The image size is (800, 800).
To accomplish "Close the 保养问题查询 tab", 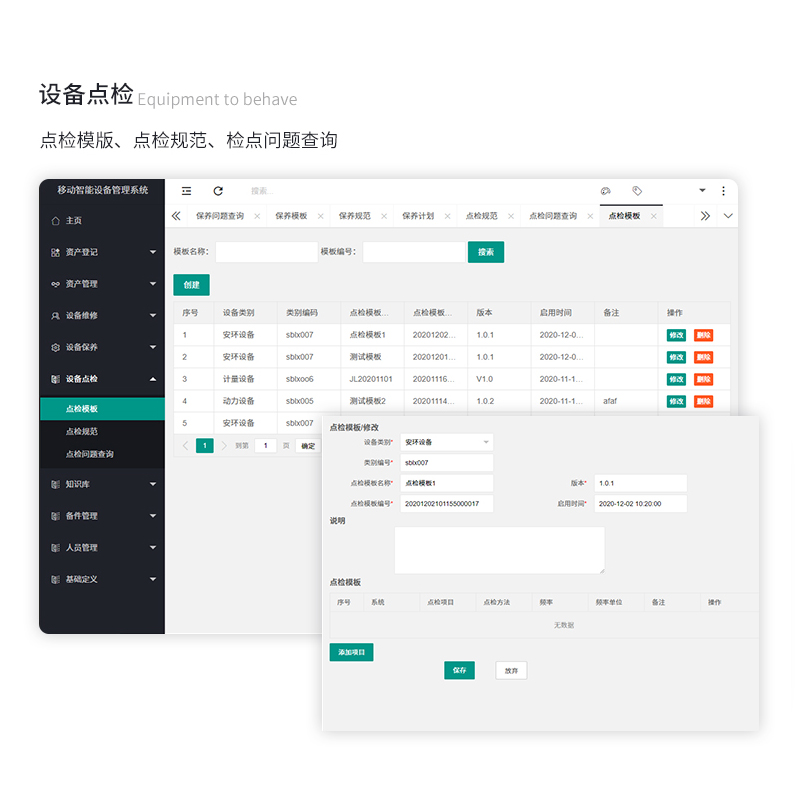I will 257,216.
